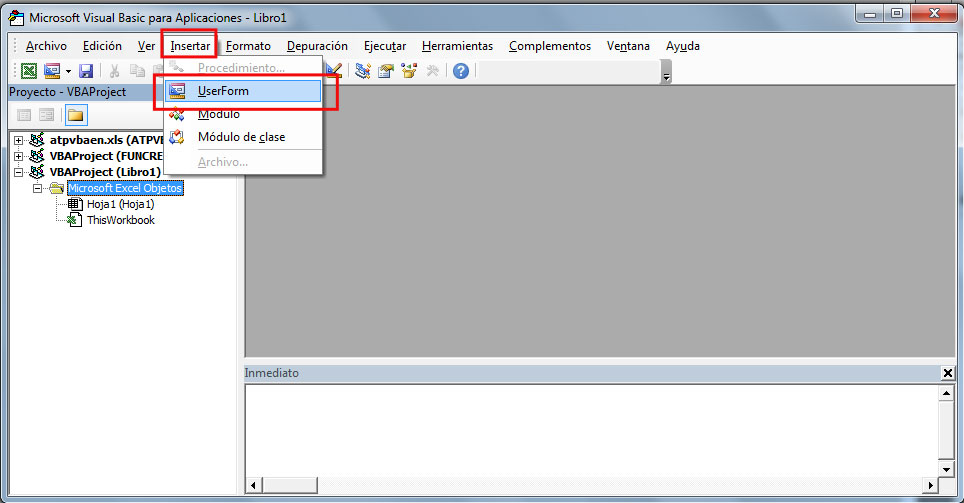The width and height of the screenshot is (964, 503).
Task: Click inside the Inmediato text area
Action: click(591, 430)
